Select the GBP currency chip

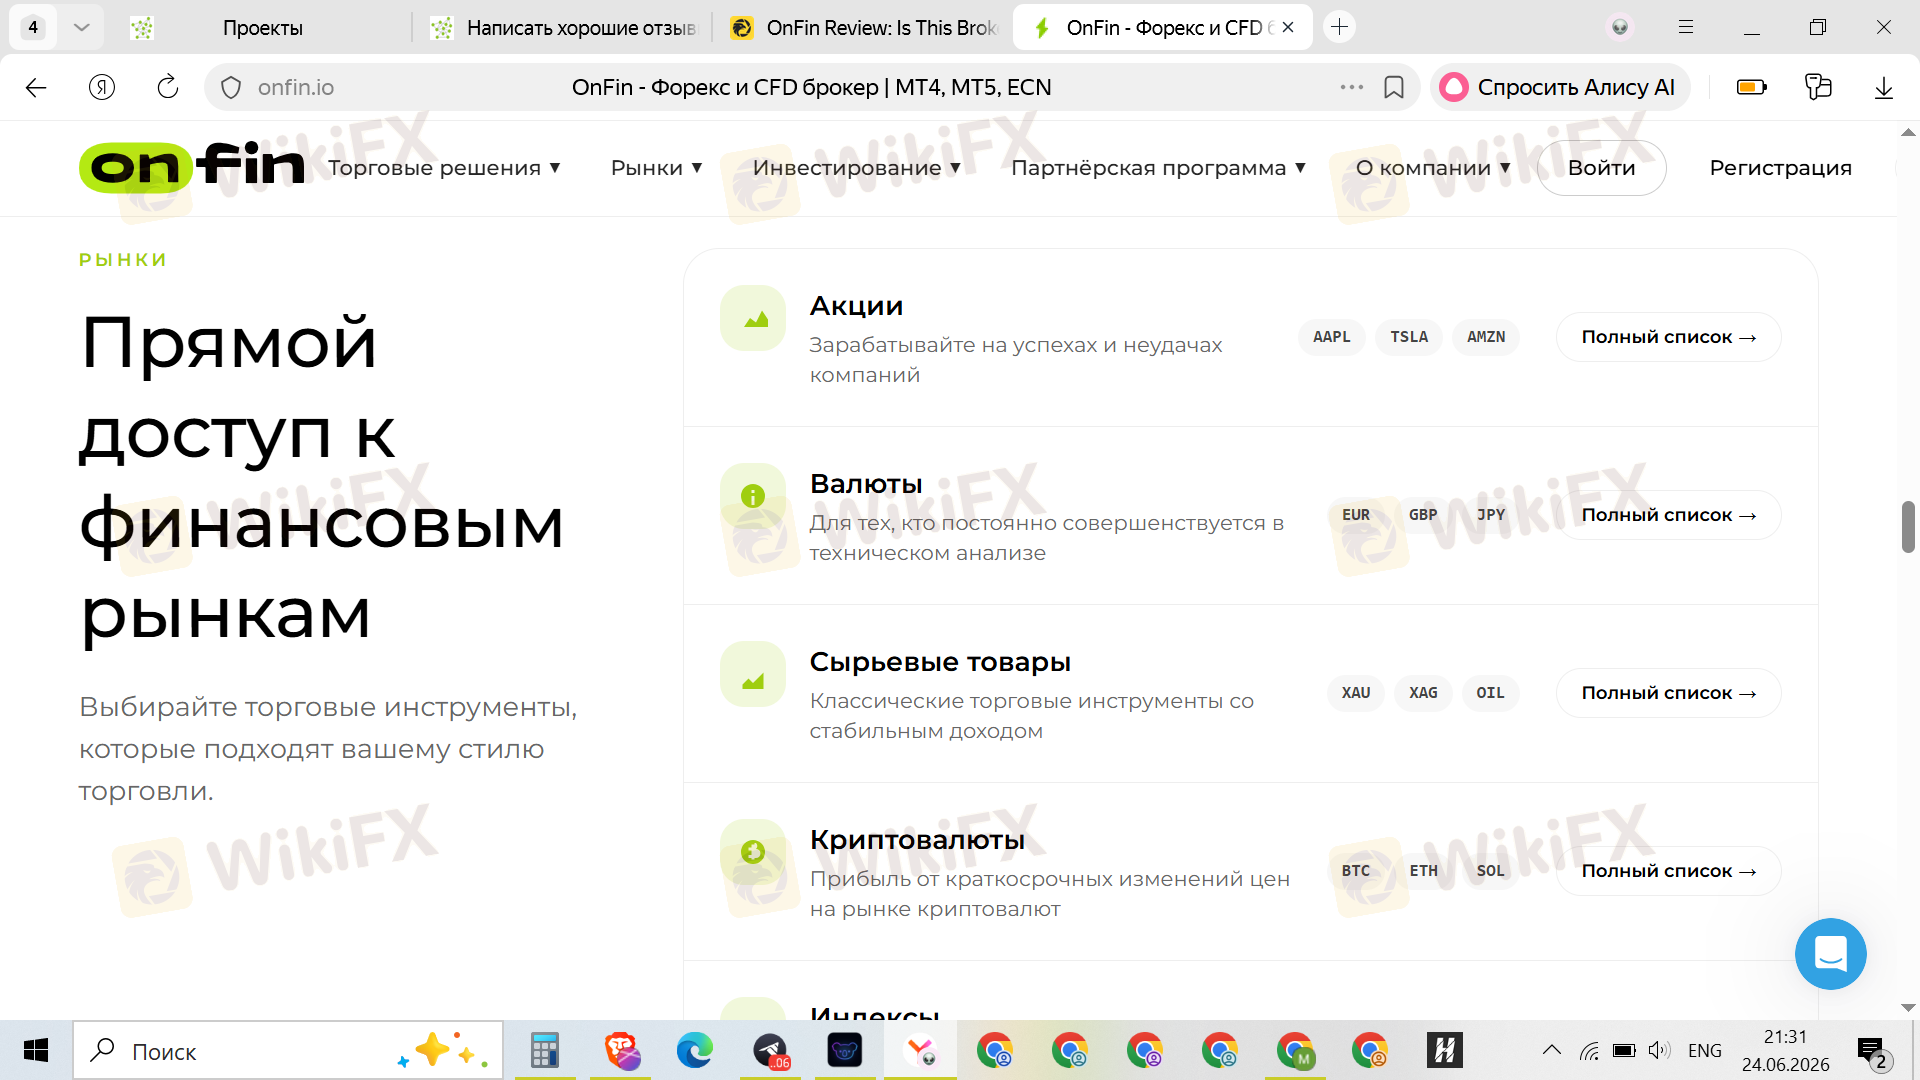point(1423,515)
